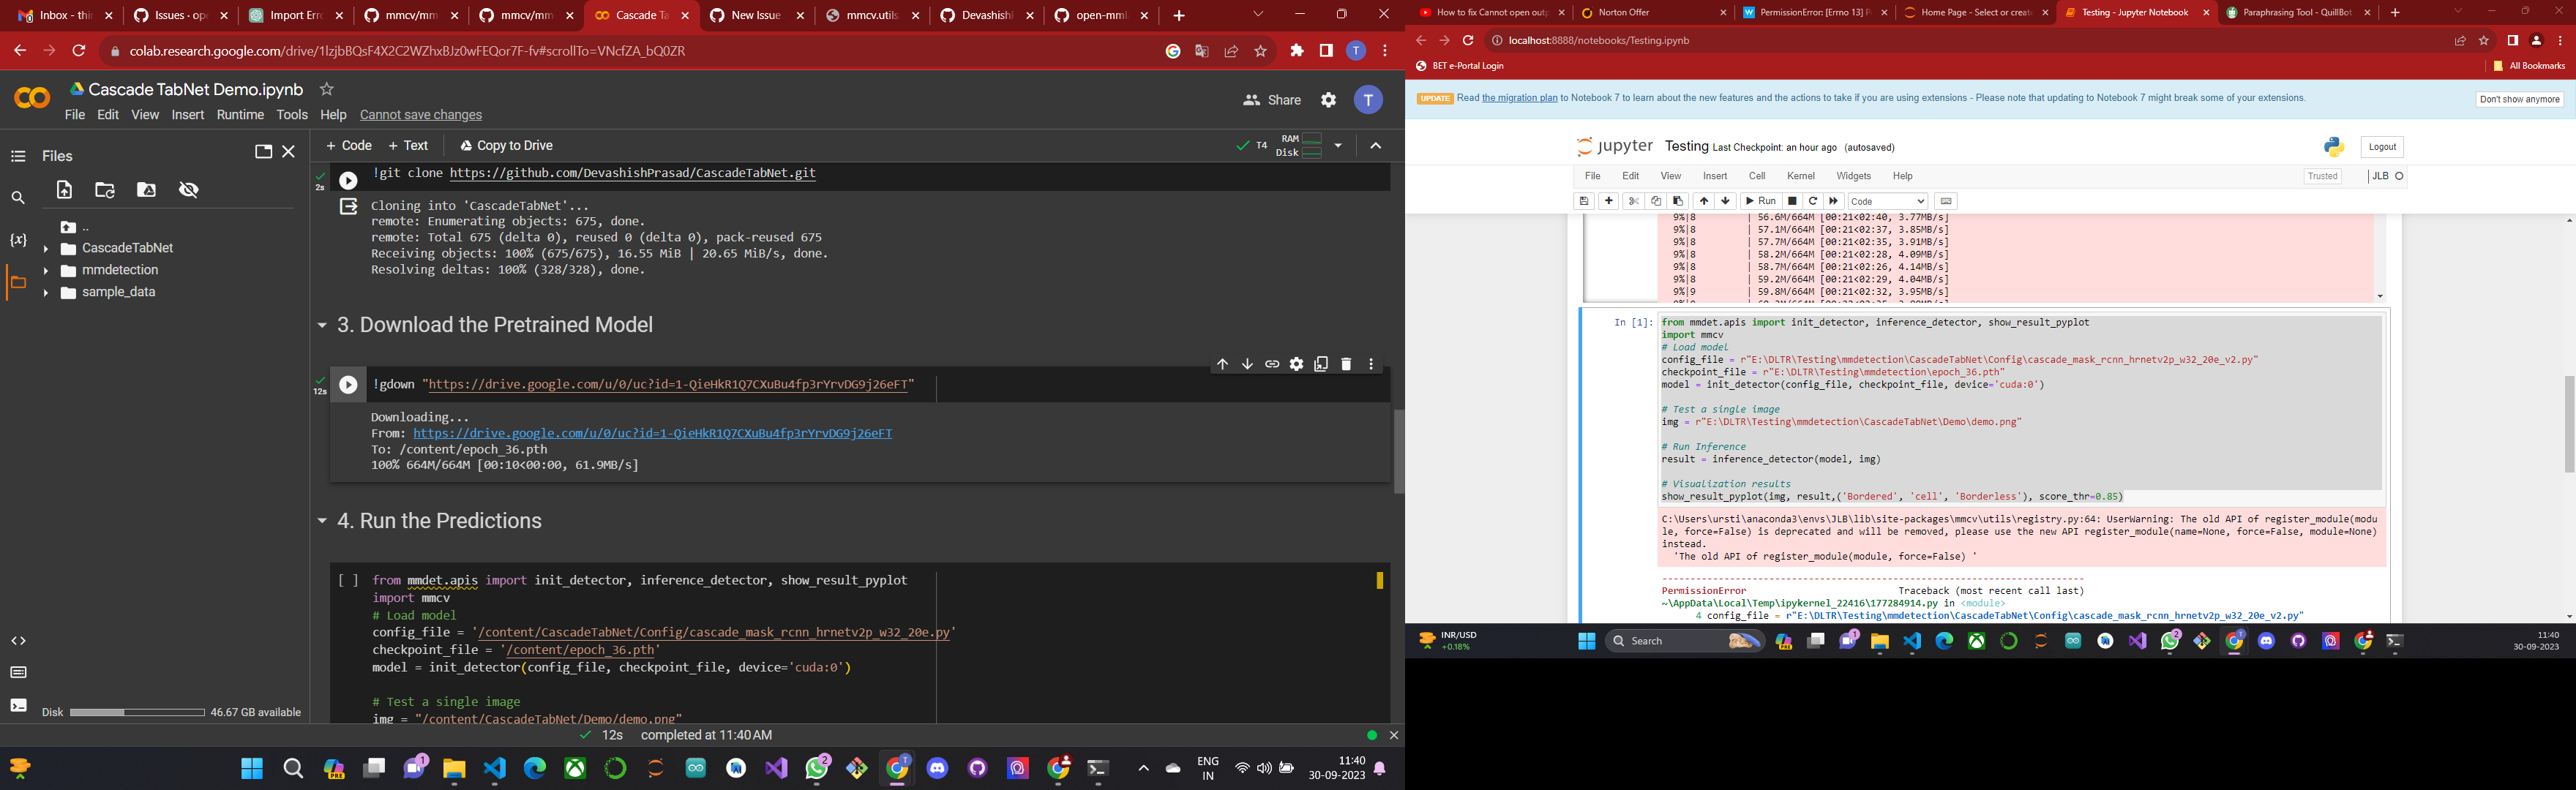Open Colab notebook settings gear on cell toolbar
Screen dimensions: 2576x790
[x=1296, y=364]
